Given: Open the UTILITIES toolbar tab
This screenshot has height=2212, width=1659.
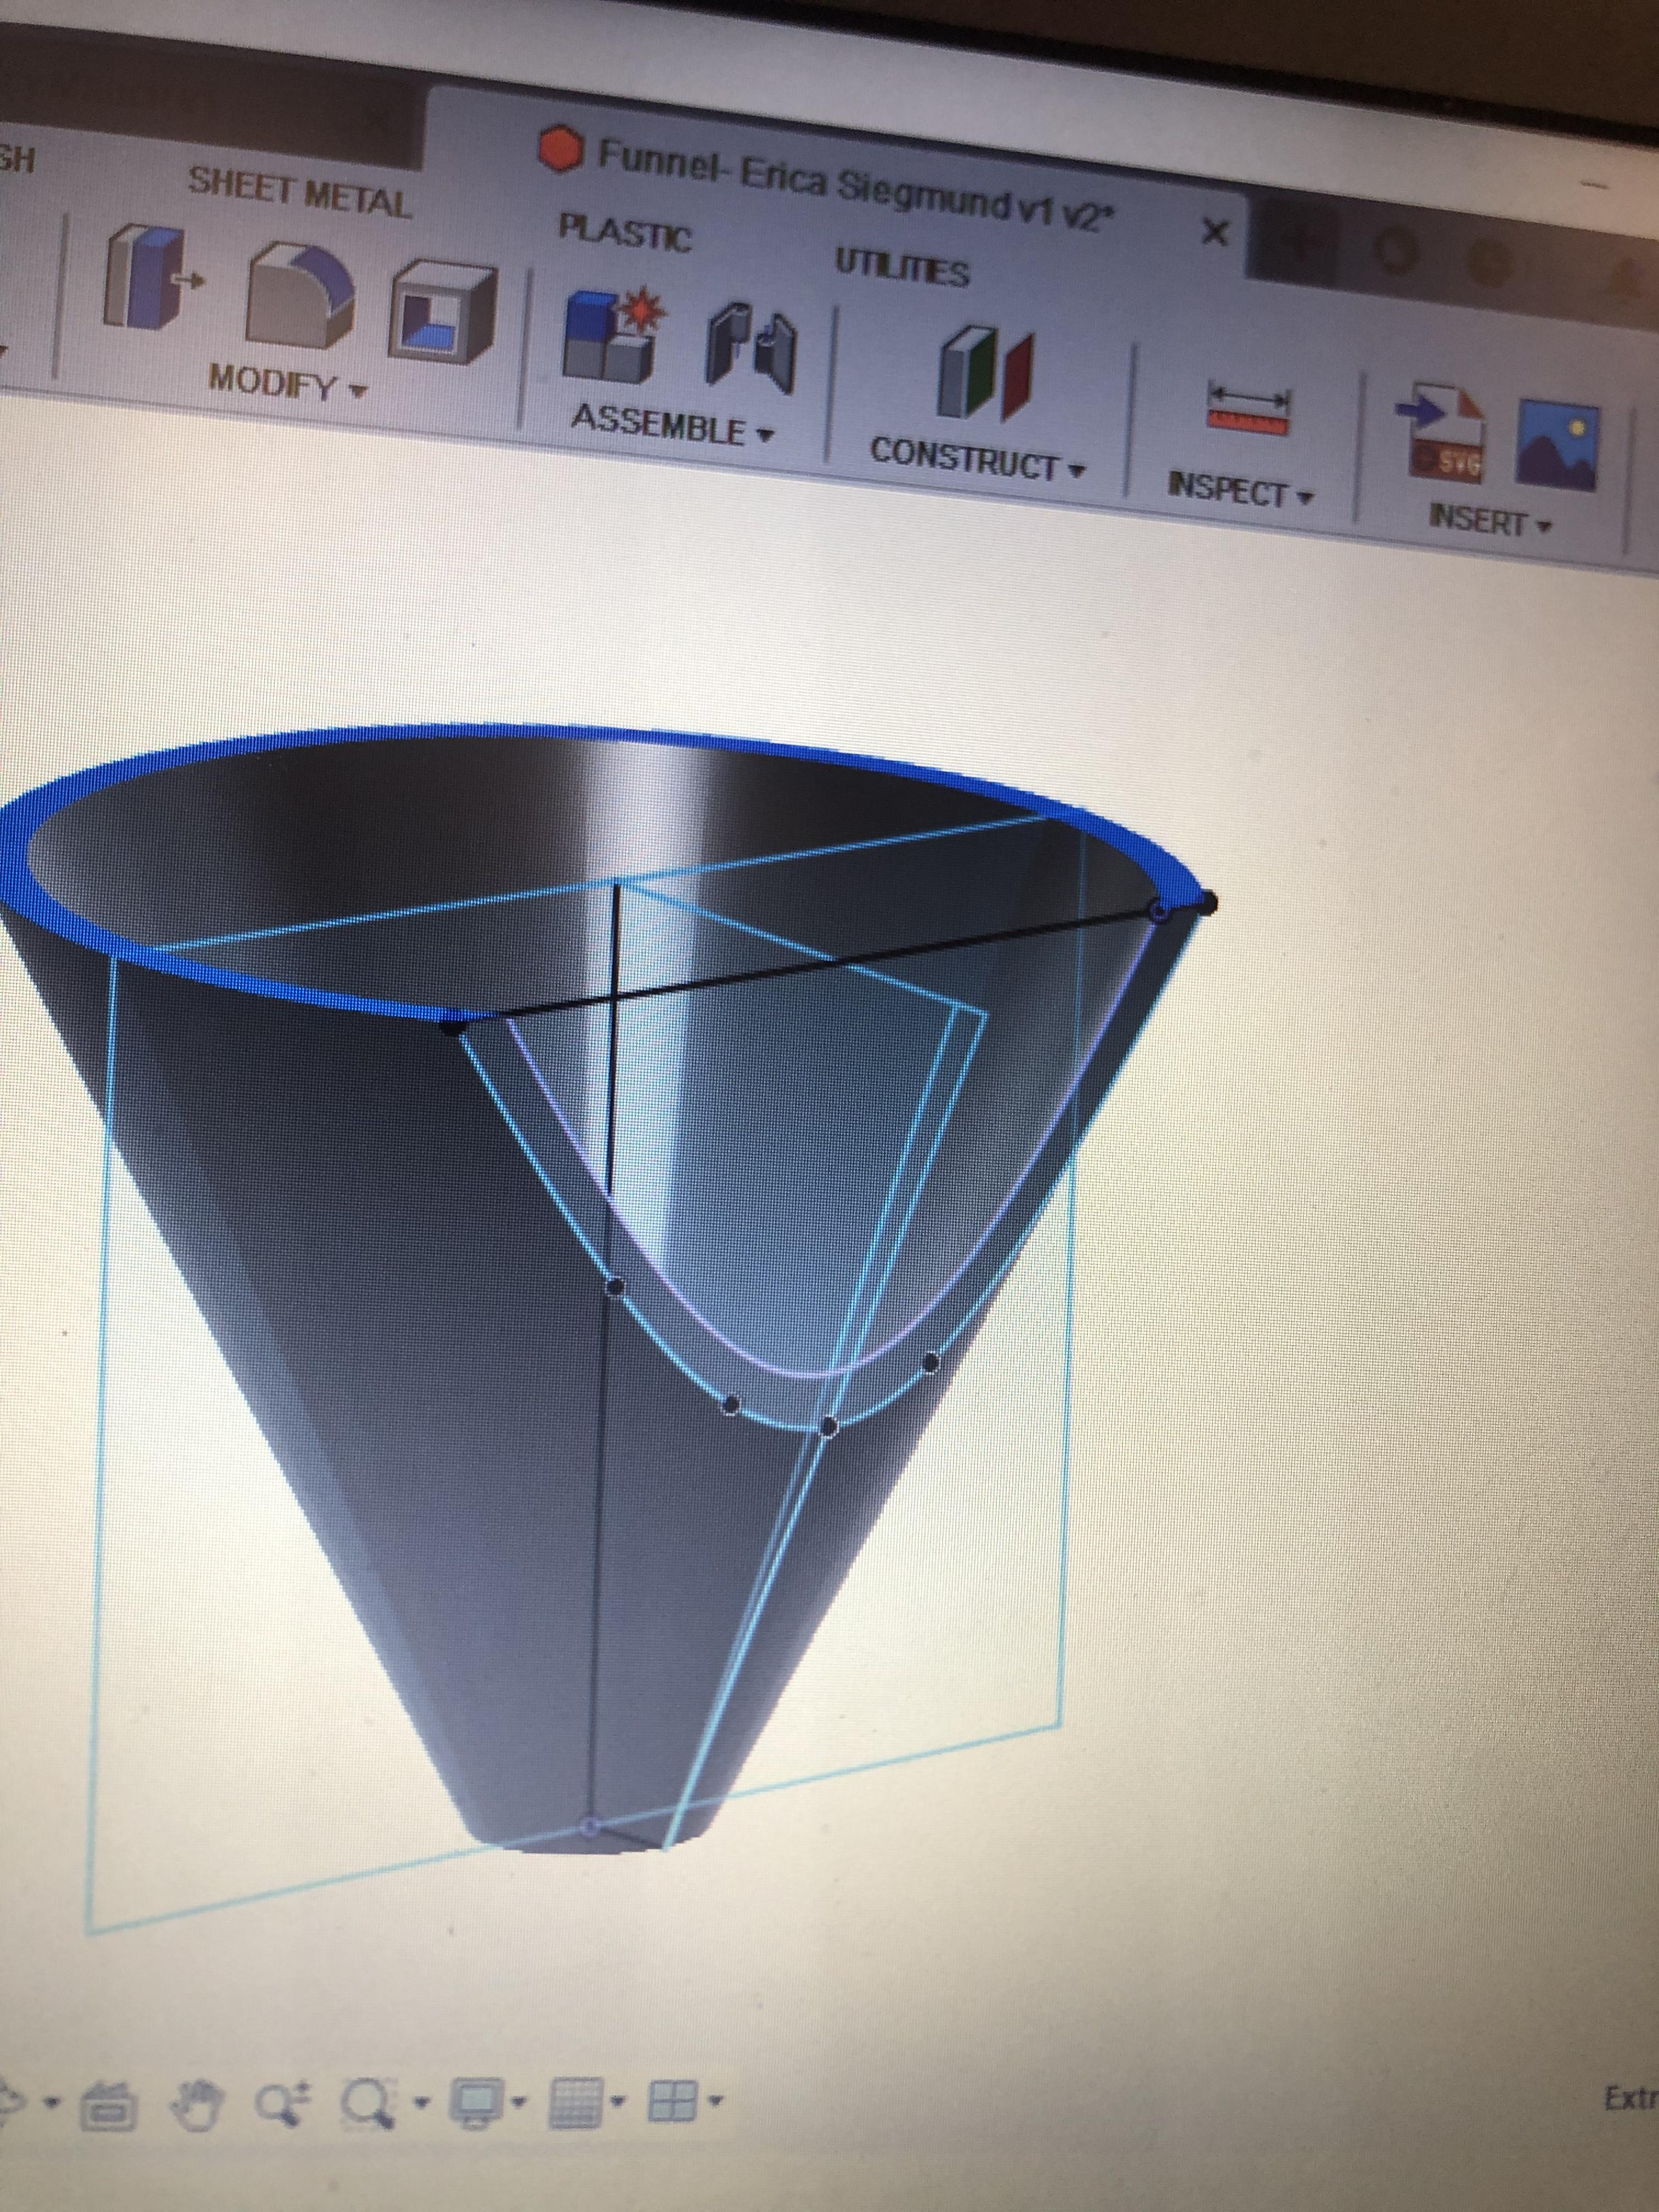Looking at the screenshot, I should point(901,268).
